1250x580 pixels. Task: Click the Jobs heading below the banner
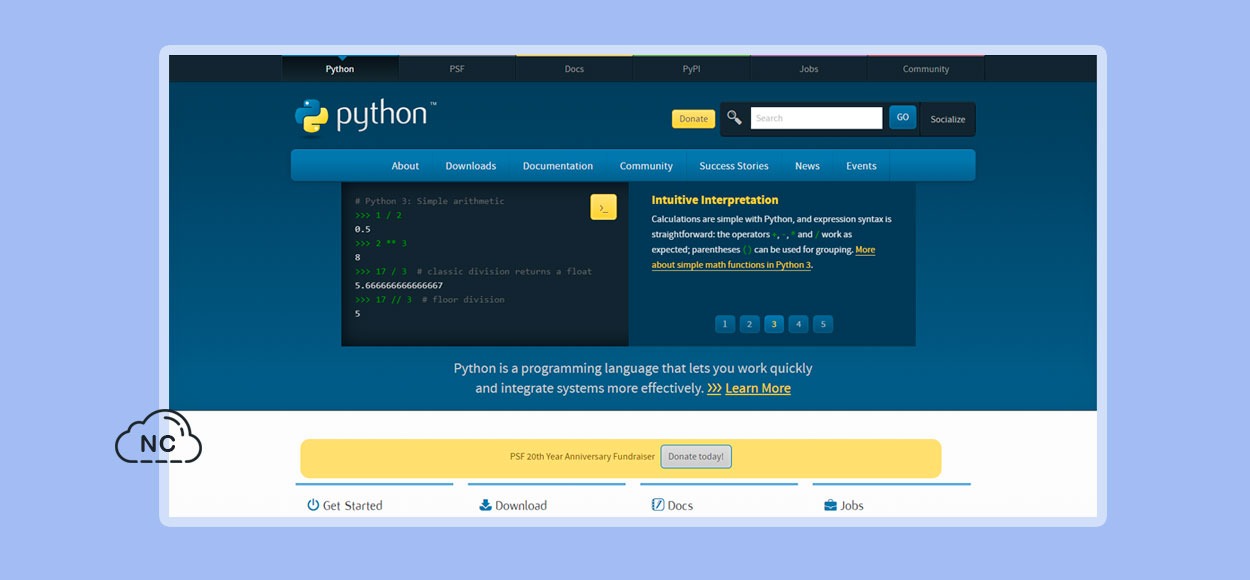(x=852, y=506)
